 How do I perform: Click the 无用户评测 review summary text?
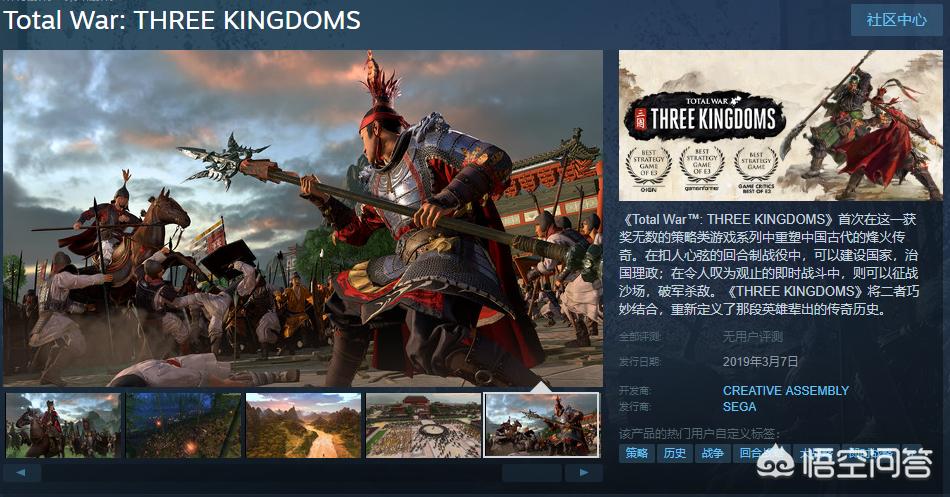point(752,336)
